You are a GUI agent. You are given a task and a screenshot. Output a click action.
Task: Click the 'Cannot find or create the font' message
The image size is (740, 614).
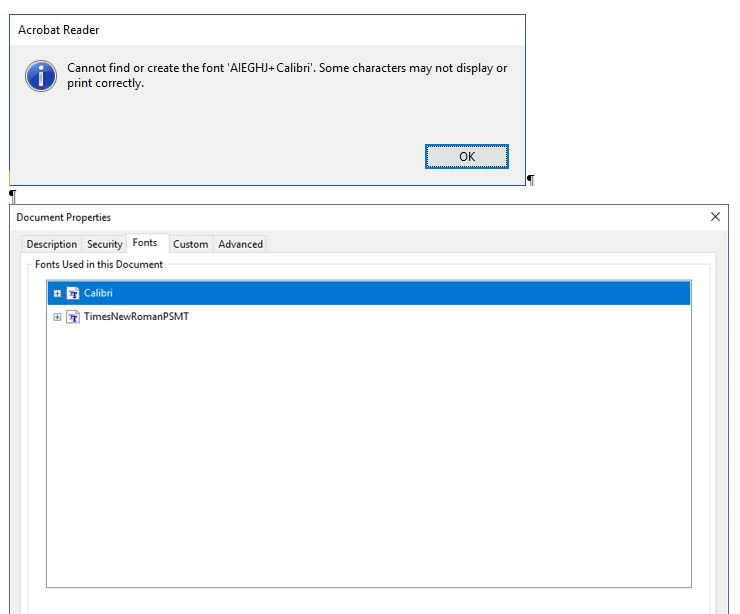coord(287,75)
